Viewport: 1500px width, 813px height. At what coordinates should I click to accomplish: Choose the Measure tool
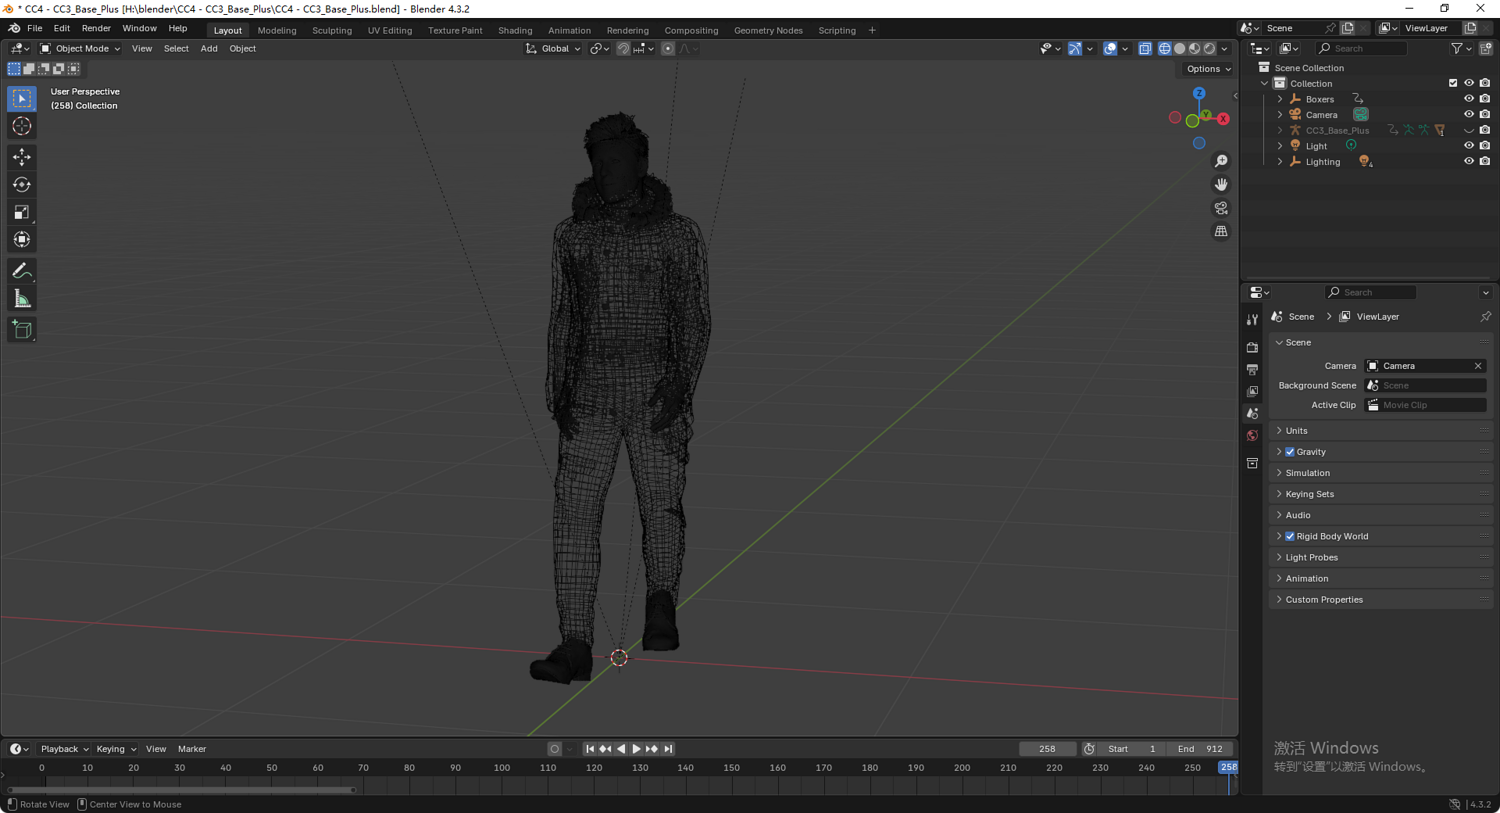pos(22,299)
